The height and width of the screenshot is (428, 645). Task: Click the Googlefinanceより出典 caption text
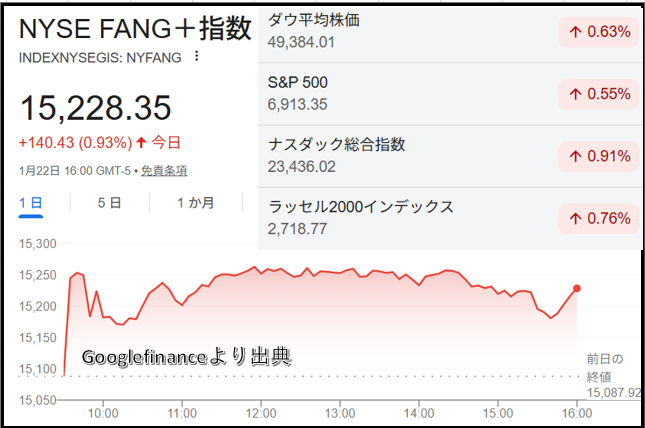coord(186,357)
